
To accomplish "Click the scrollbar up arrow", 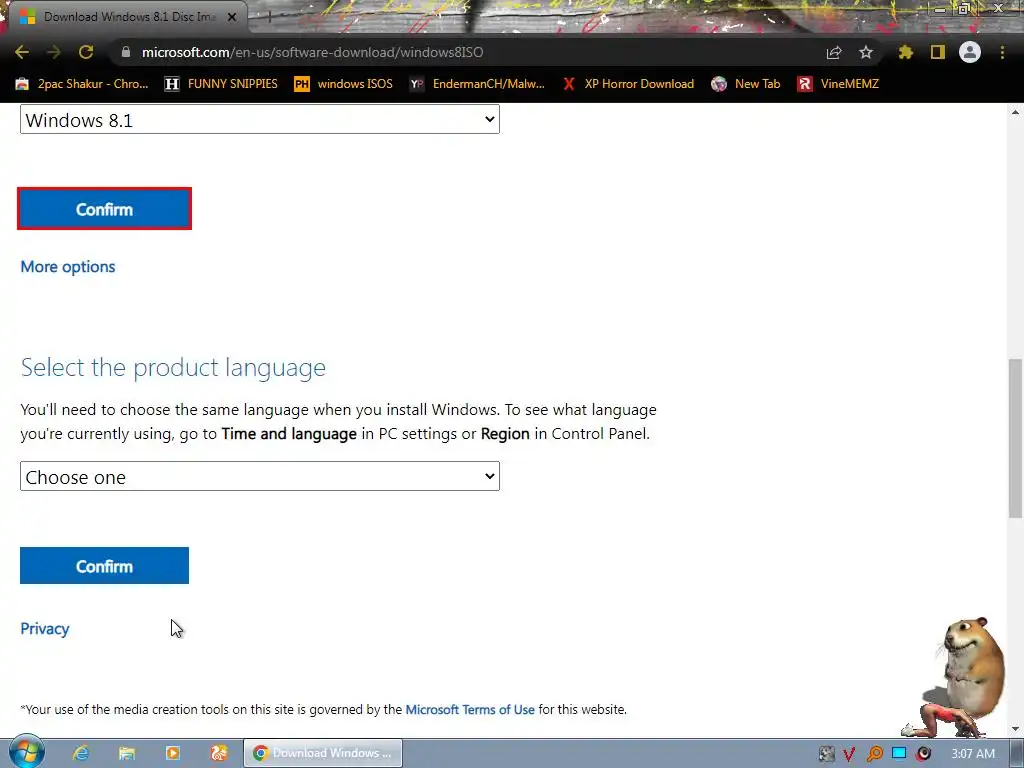I will point(1016,112).
